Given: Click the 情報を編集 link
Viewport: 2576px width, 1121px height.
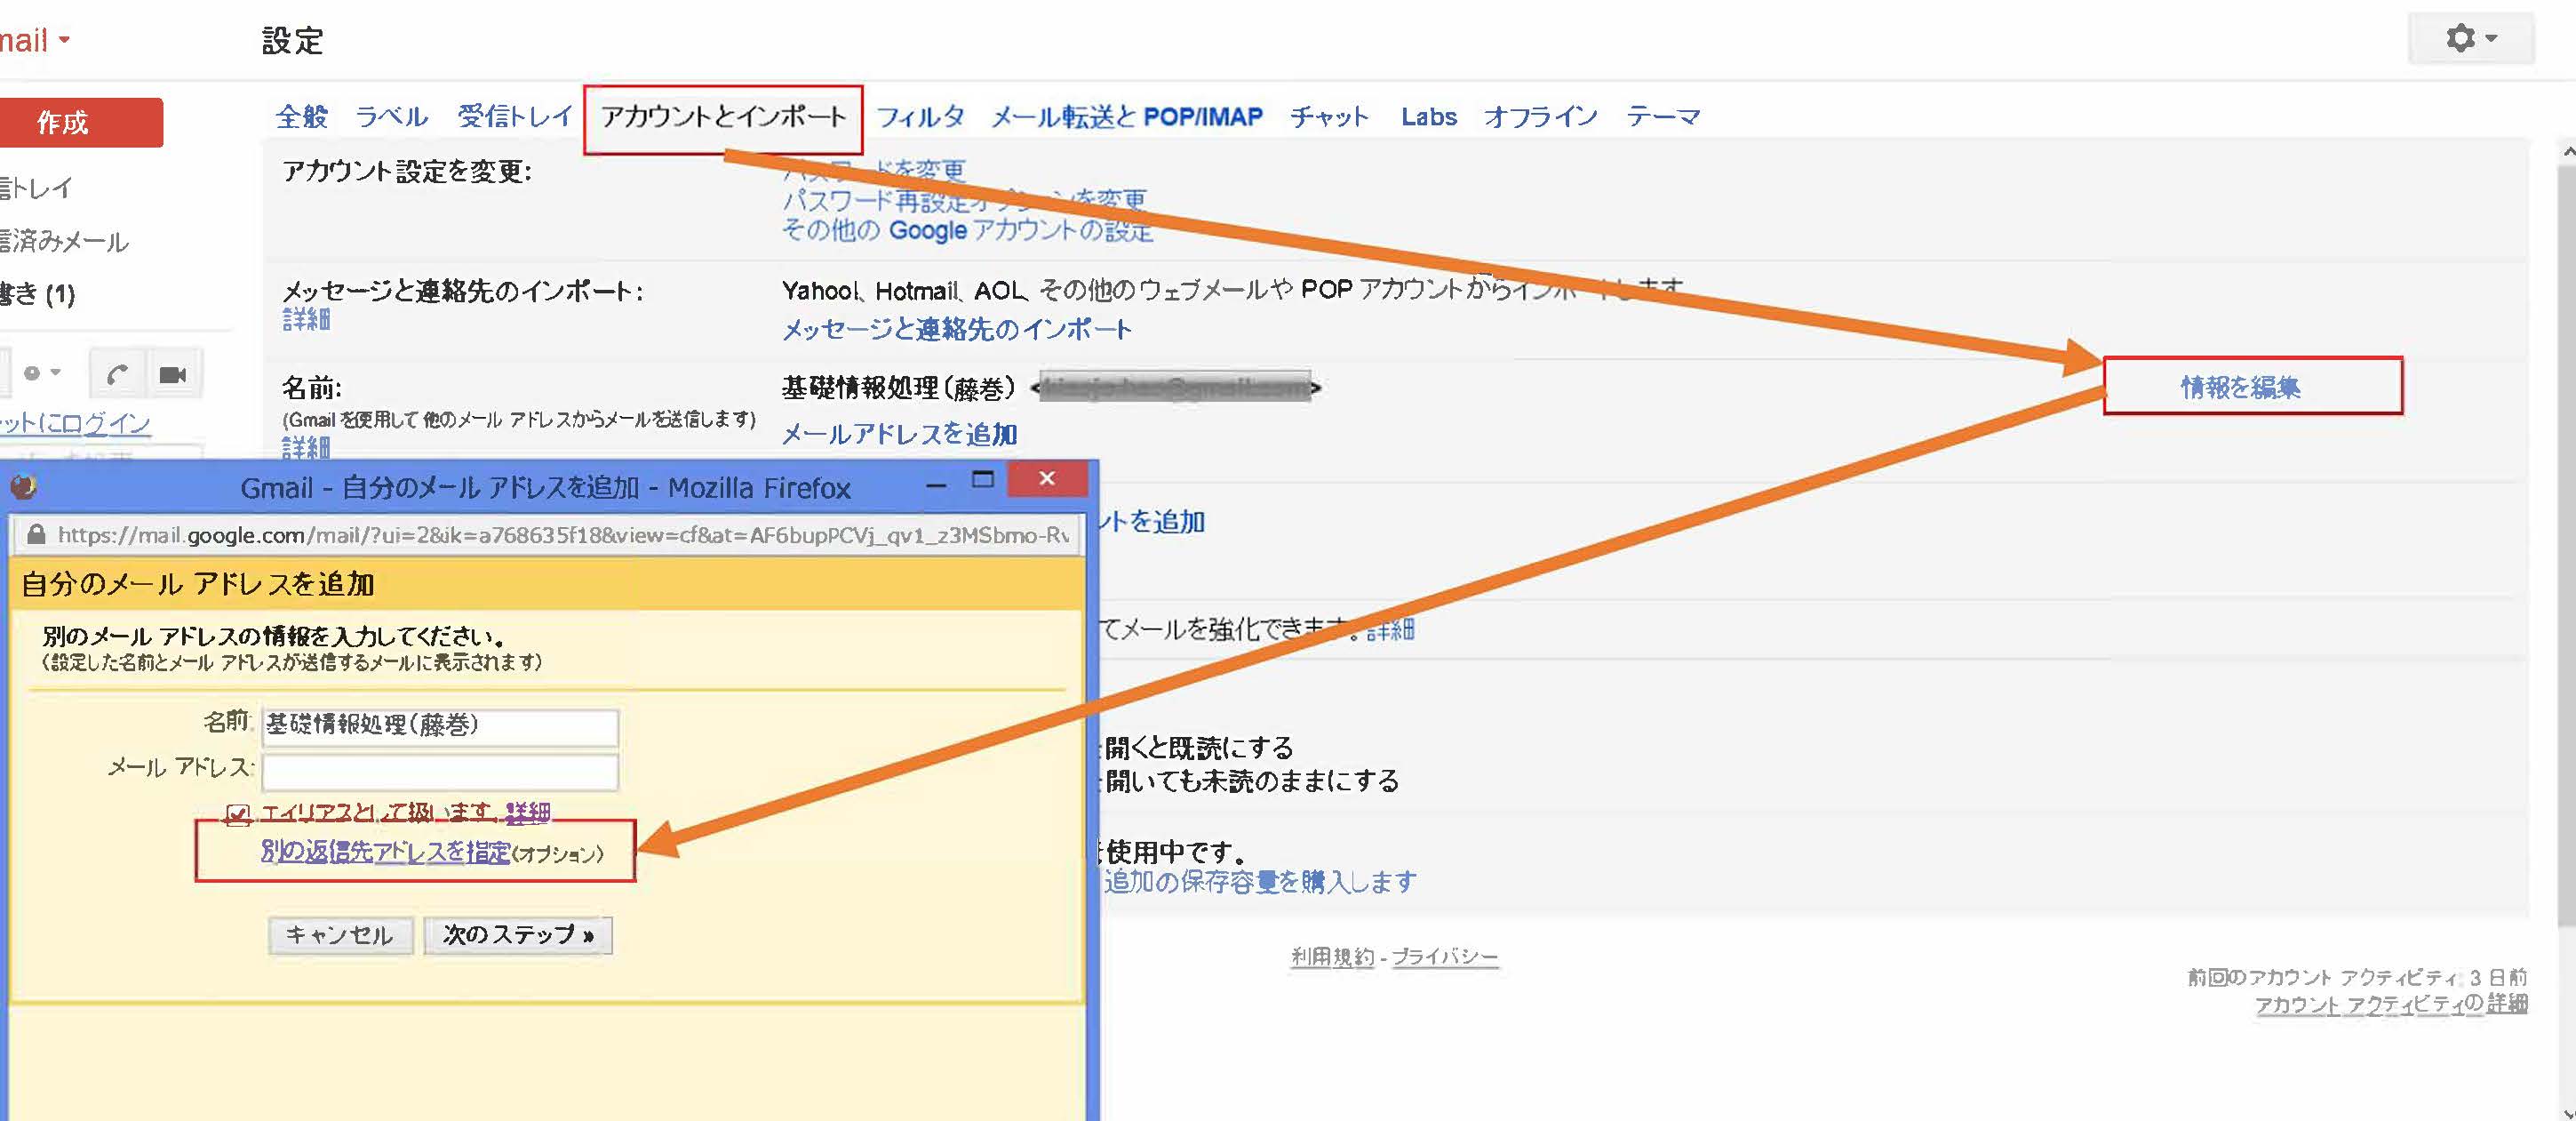Looking at the screenshot, I should coord(2240,387).
